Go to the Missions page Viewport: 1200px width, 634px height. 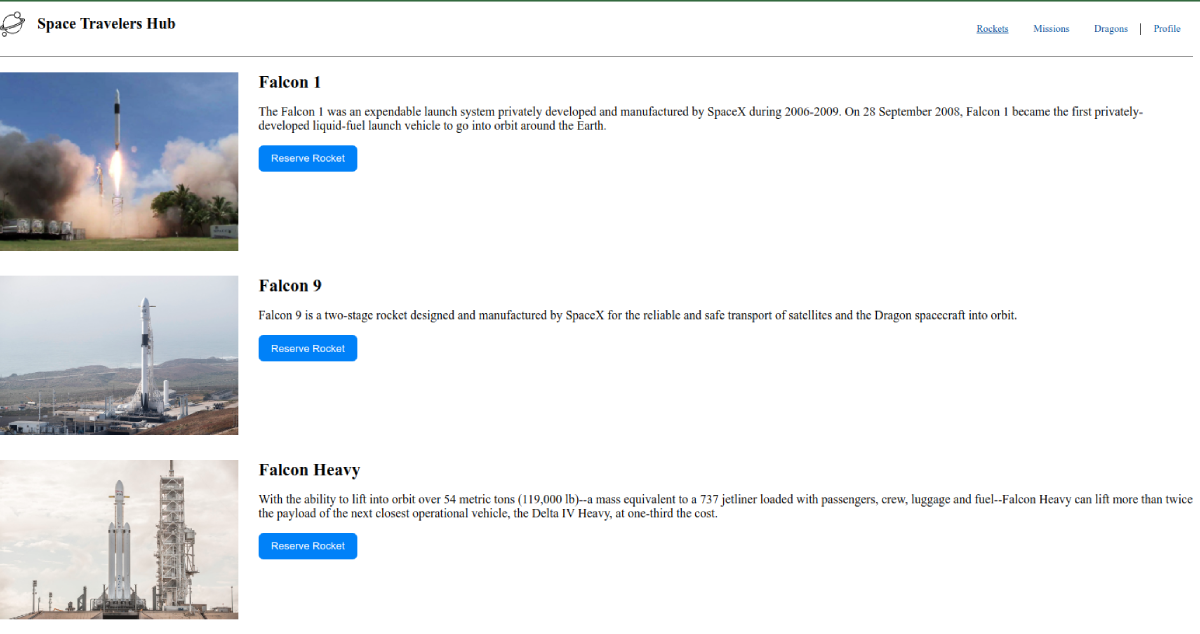coord(1051,29)
